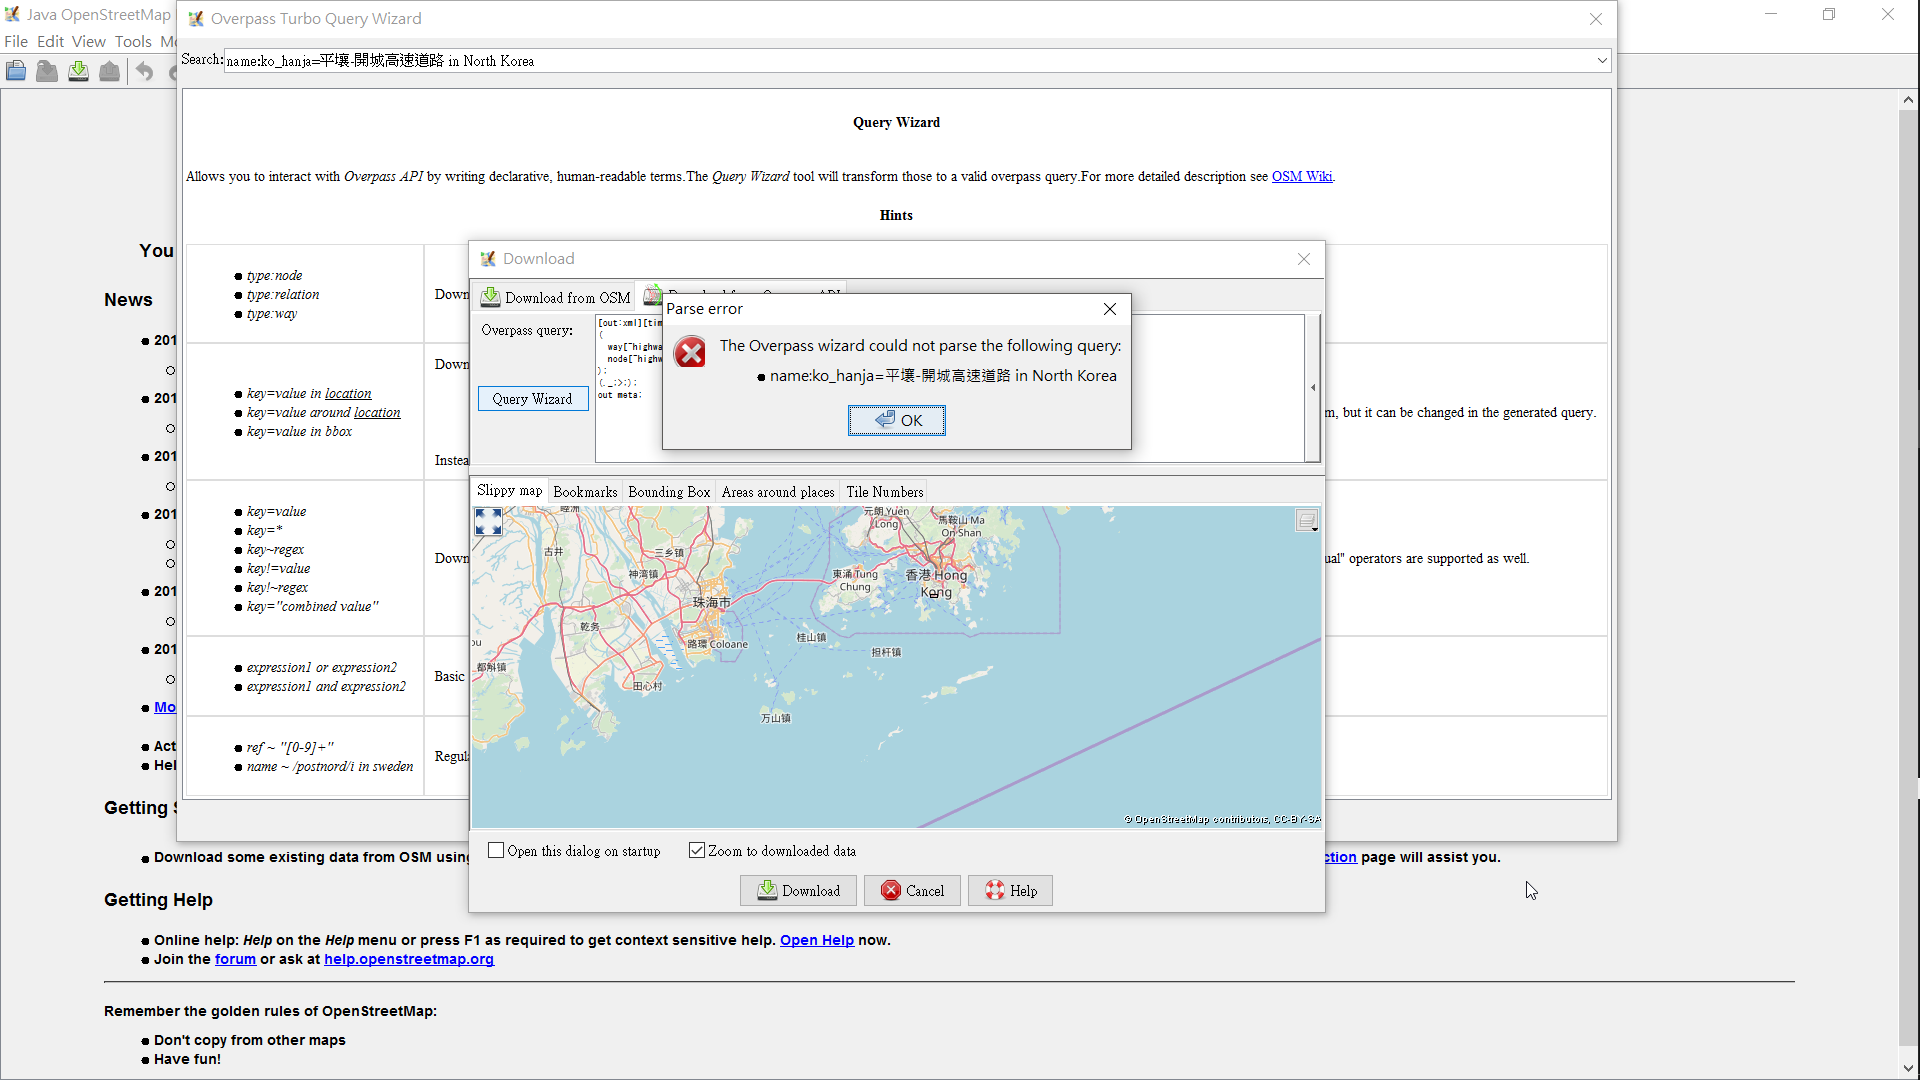Open the map layer source chooser icon
This screenshot has height=1080, width=1920.
(1307, 520)
